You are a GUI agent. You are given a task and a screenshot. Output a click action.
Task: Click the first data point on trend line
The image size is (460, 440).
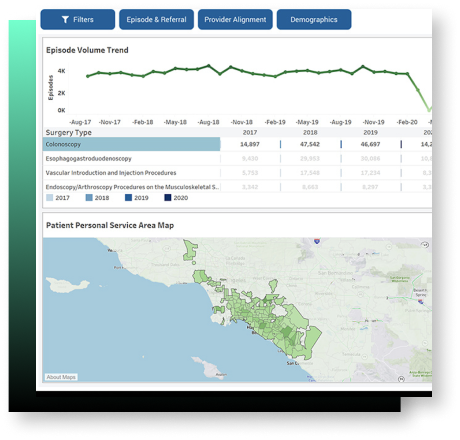88,76
